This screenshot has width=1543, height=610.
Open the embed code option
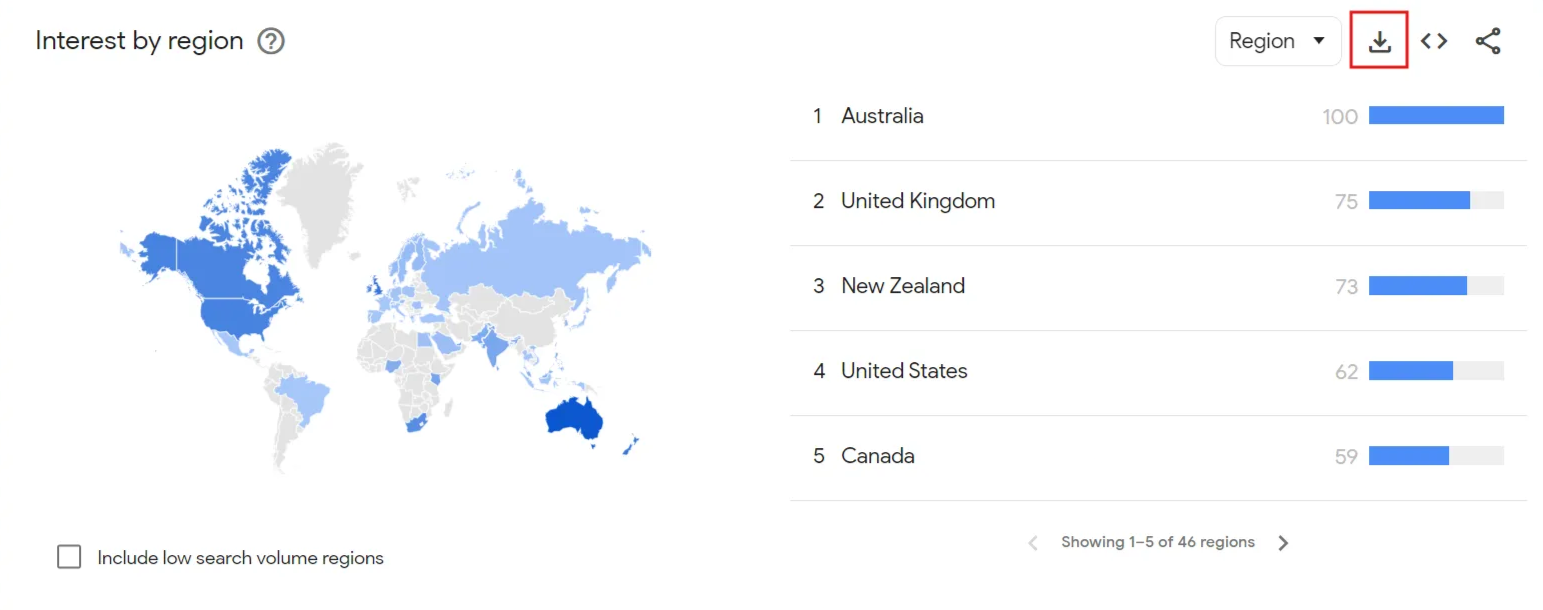pos(1434,41)
